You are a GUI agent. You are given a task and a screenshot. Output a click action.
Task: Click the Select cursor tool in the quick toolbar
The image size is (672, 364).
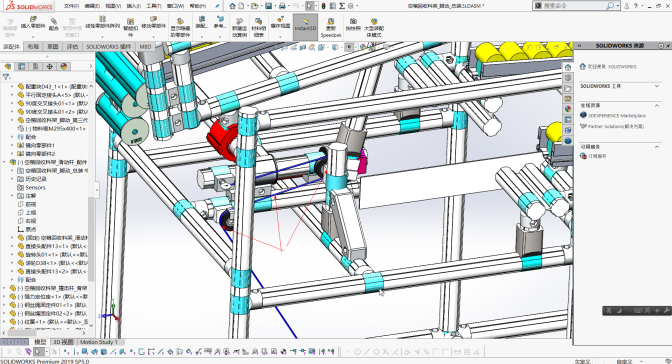tap(309, 6)
